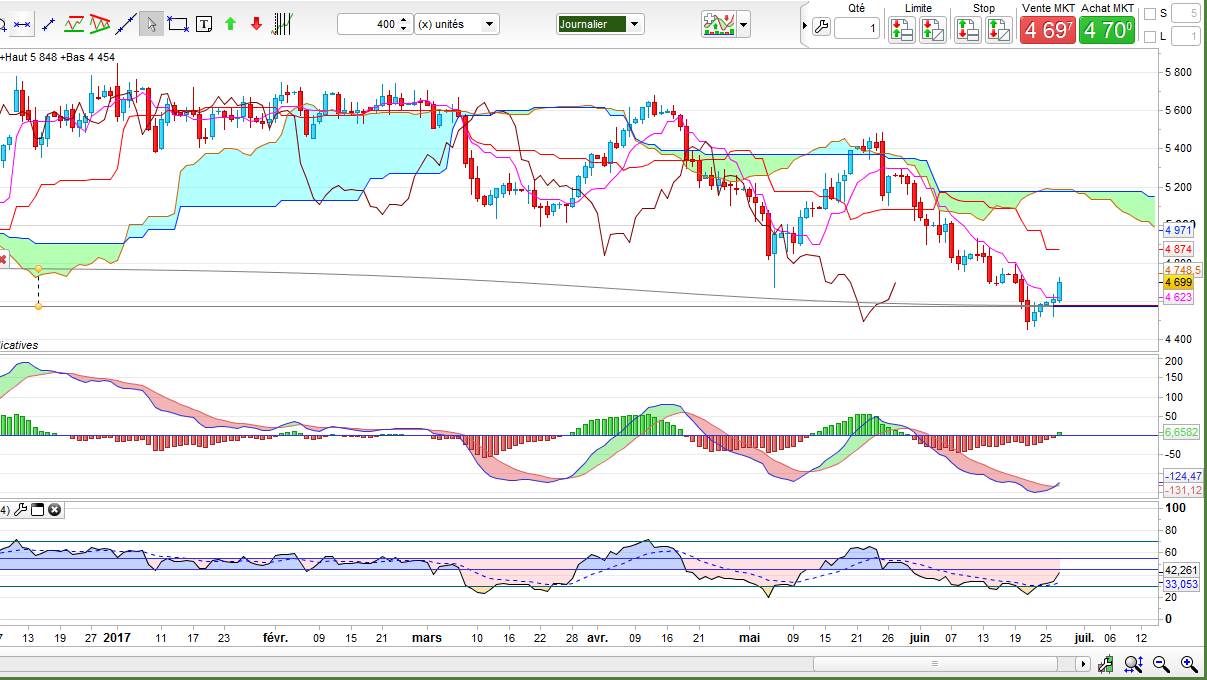Click the green up arrow drawing tool

(x=230, y=23)
